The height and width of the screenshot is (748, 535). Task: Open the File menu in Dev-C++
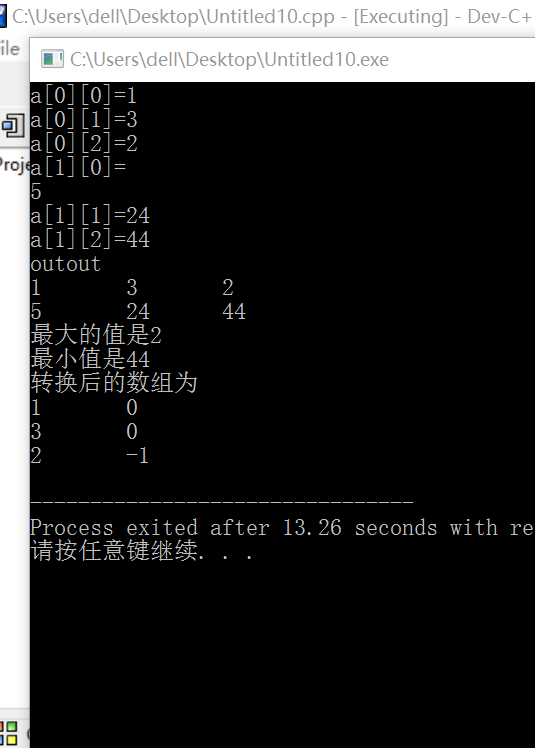point(10,49)
